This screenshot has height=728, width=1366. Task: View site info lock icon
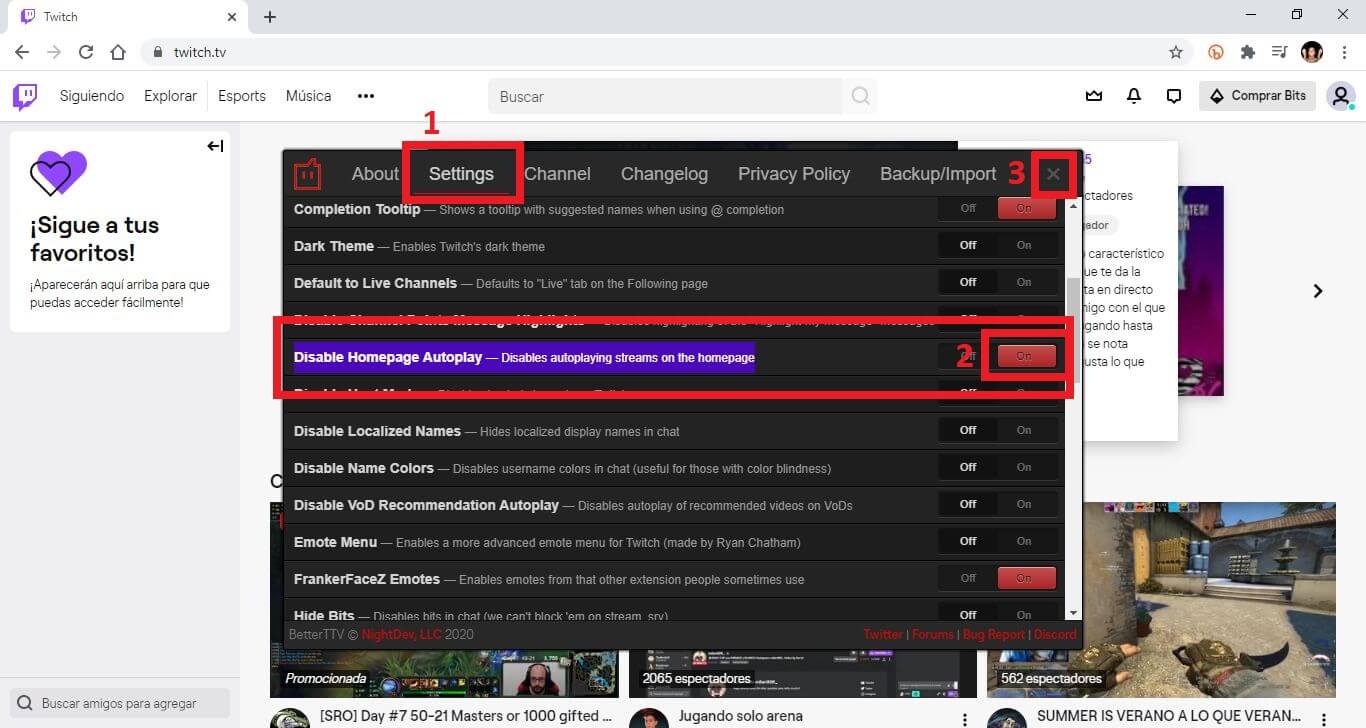click(158, 52)
